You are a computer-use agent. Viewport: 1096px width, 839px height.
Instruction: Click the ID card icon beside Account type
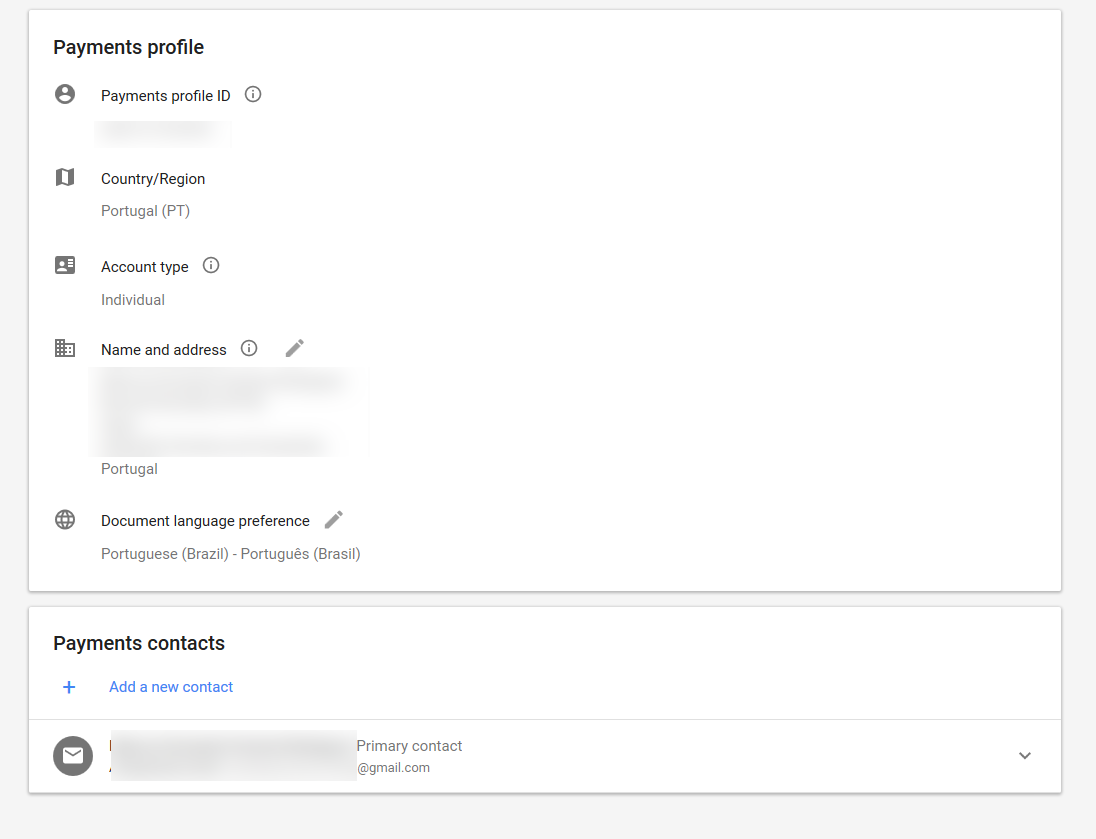click(x=65, y=266)
